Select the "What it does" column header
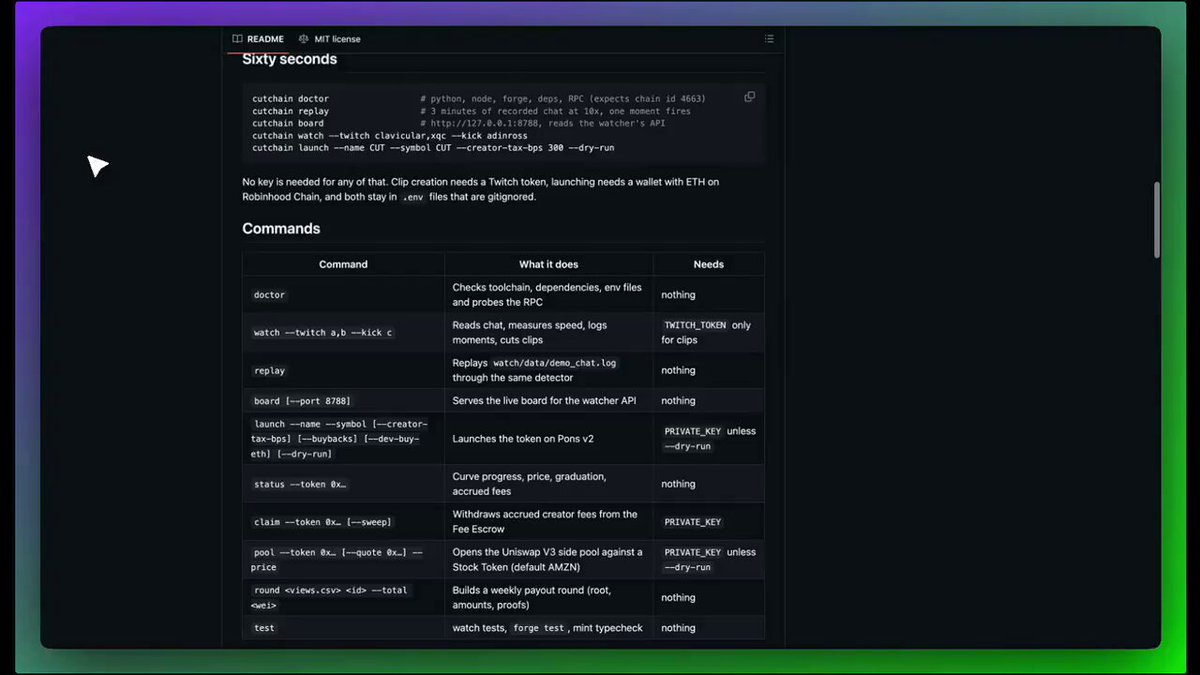The width and height of the screenshot is (1200, 675). pyautogui.click(x=548, y=264)
